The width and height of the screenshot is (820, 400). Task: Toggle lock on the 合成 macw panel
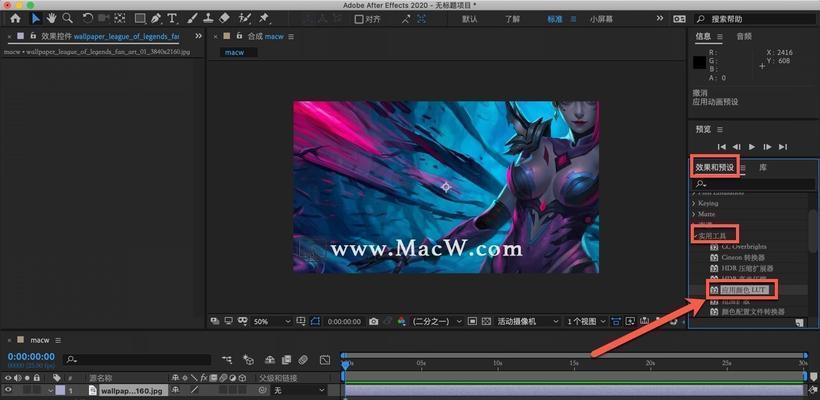click(x=239, y=36)
